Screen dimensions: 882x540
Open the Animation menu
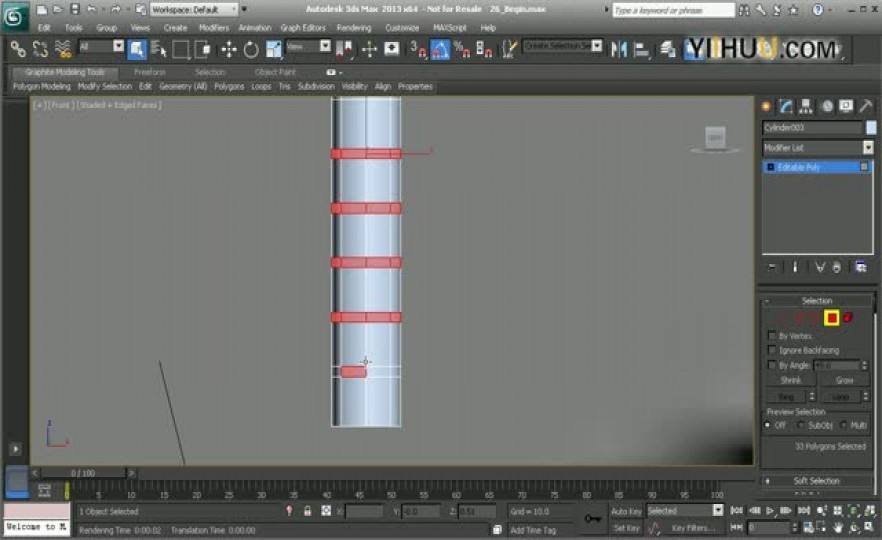coord(255,28)
